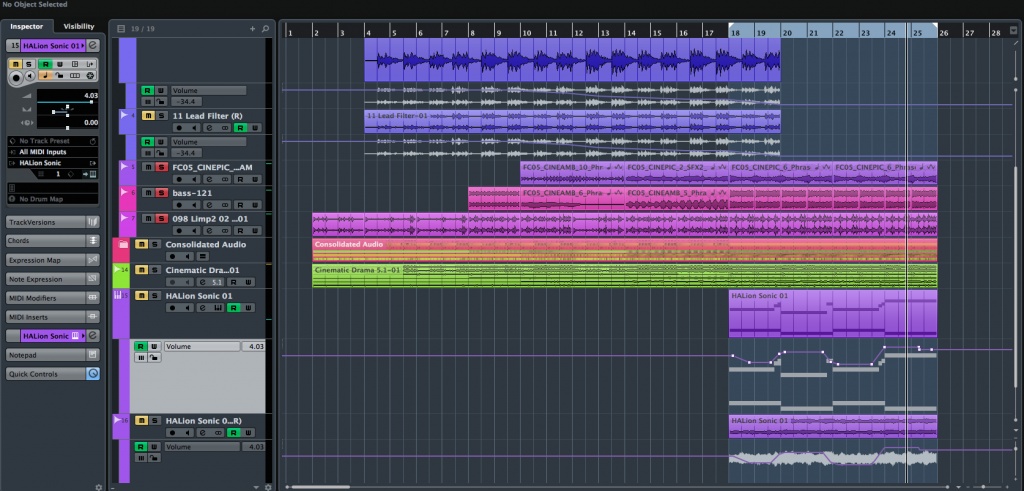Viewport: 1024px width, 491px height.
Task: Toggle read automation on 11 Lead Filter track
Action: click(239, 128)
